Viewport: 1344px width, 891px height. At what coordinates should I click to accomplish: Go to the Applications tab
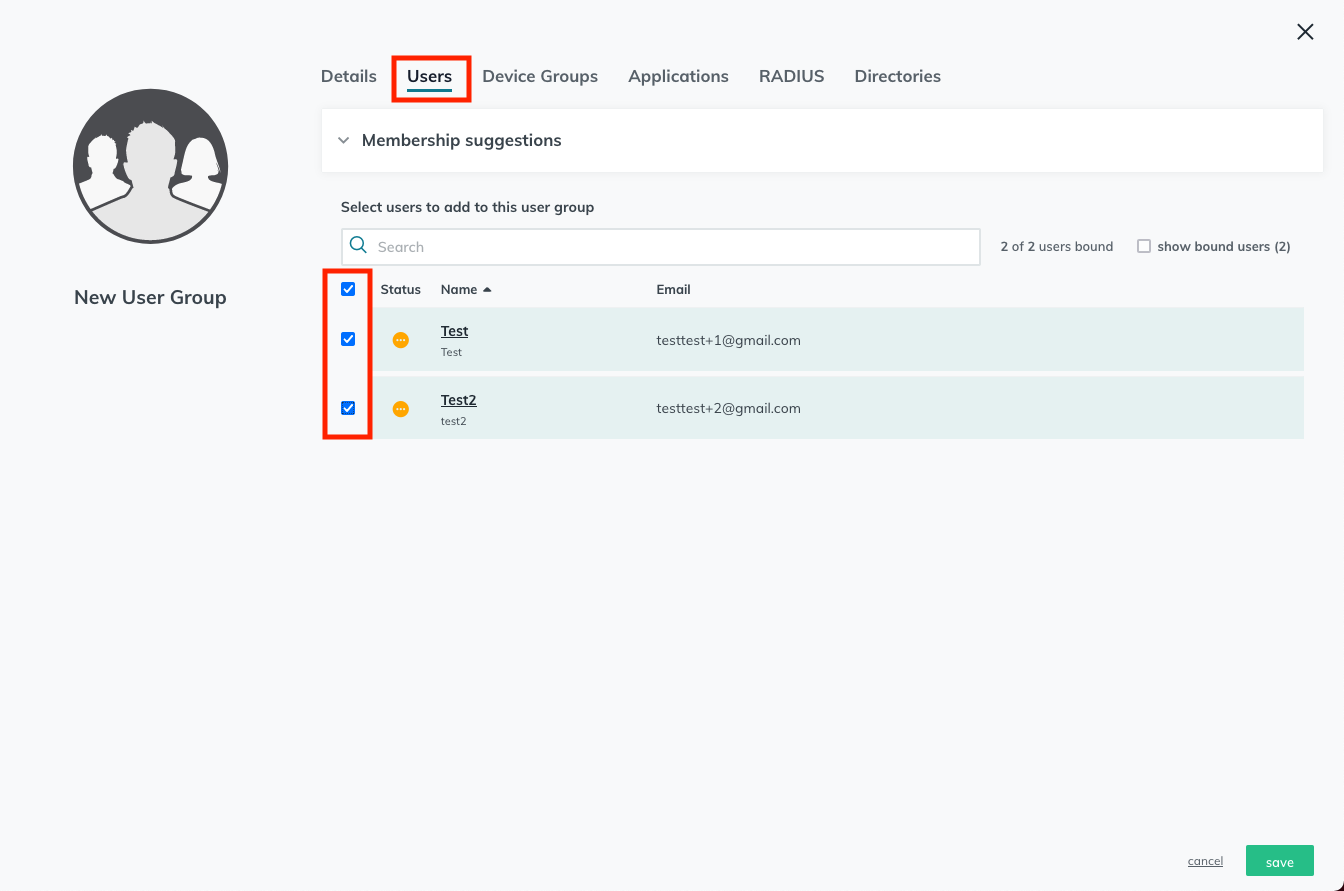pyautogui.click(x=678, y=76)
